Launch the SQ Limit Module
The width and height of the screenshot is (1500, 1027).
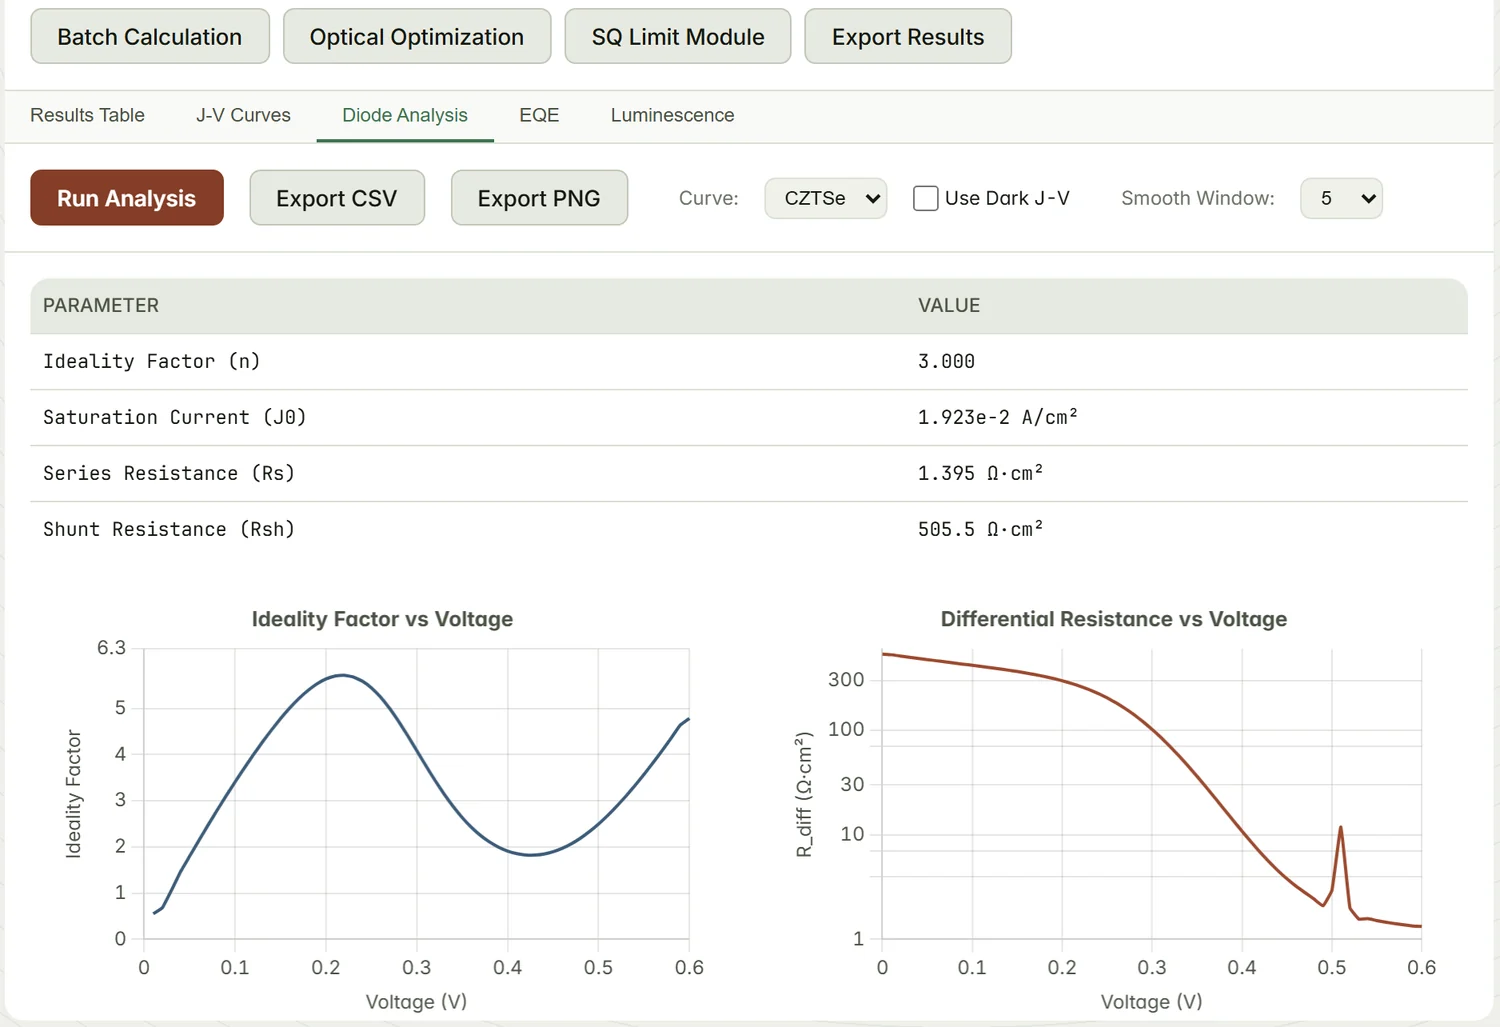point(678,37)
